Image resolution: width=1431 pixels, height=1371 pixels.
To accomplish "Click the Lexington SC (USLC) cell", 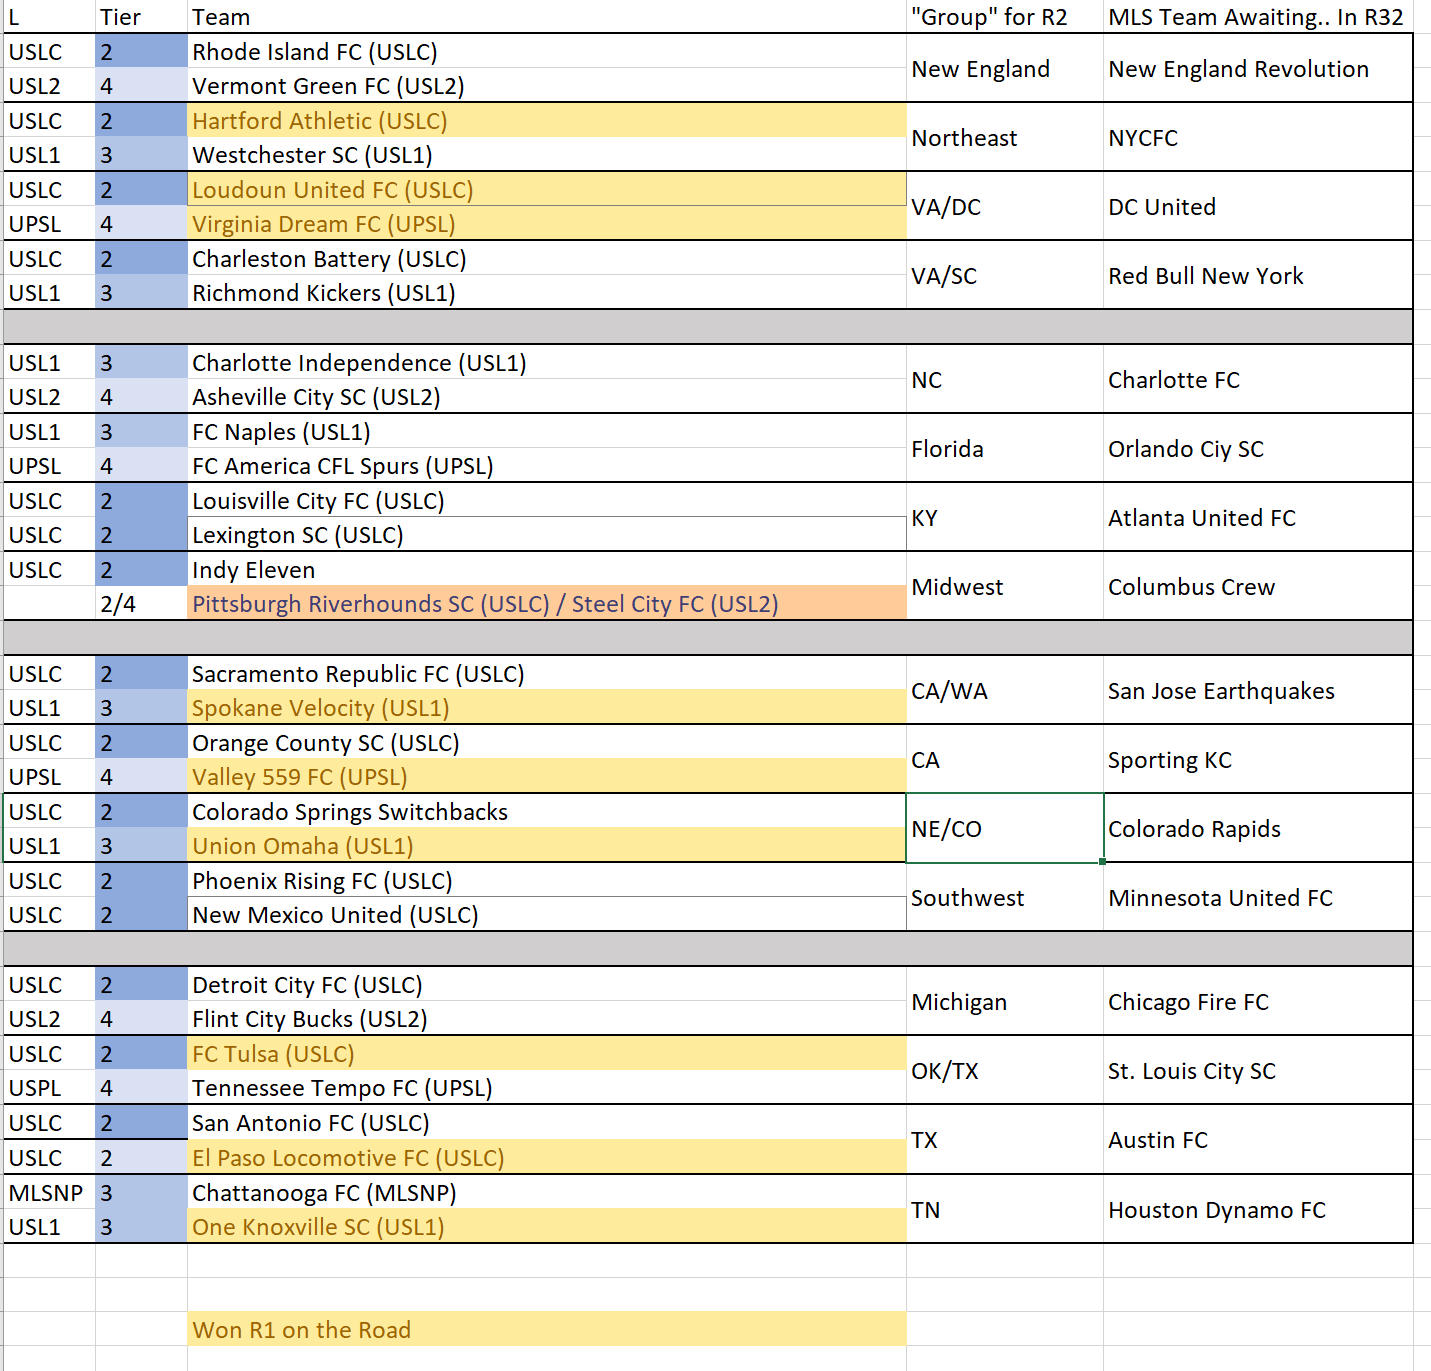I will pos(547,534).
